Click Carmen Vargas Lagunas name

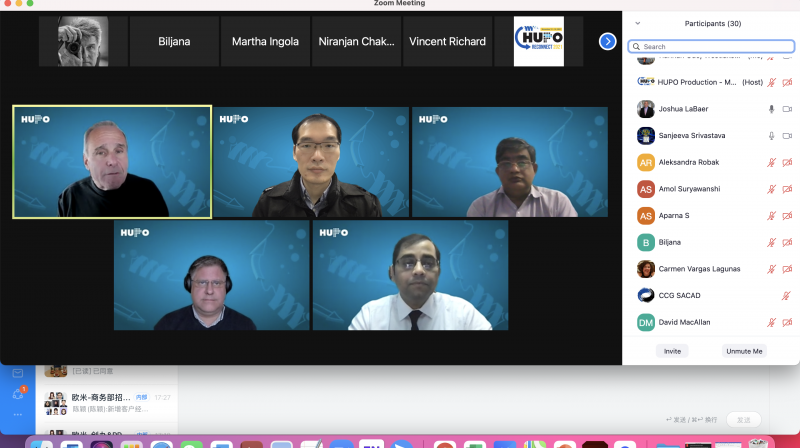click(699, 269)
